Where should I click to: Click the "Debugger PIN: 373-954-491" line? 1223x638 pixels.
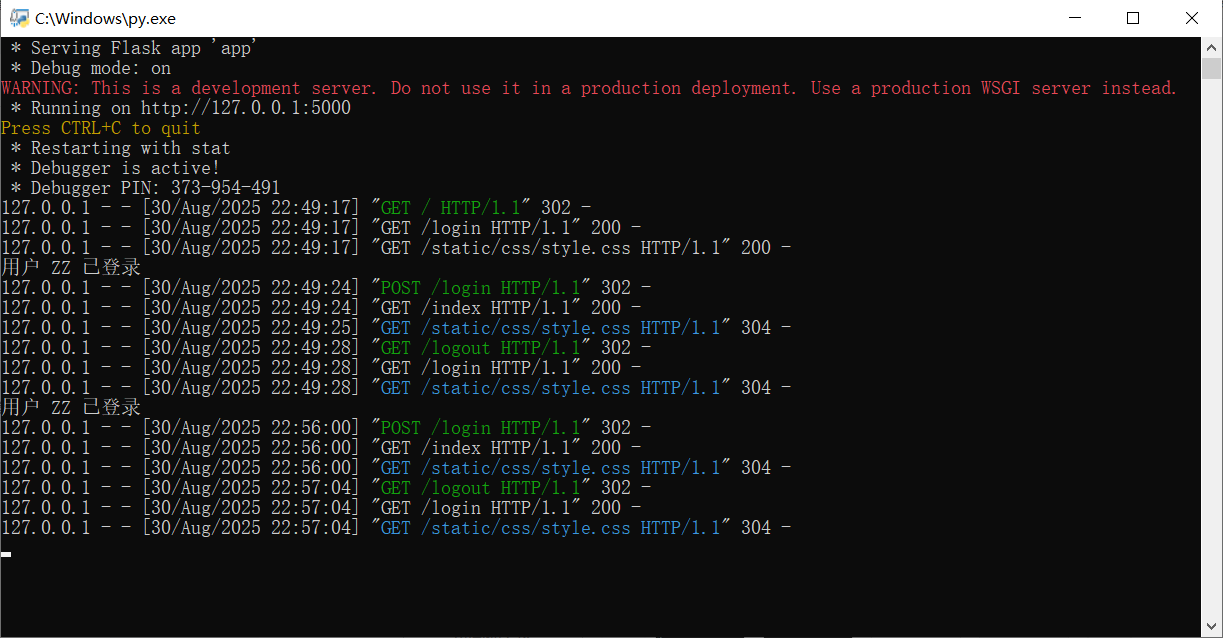[x=146, y=188]
